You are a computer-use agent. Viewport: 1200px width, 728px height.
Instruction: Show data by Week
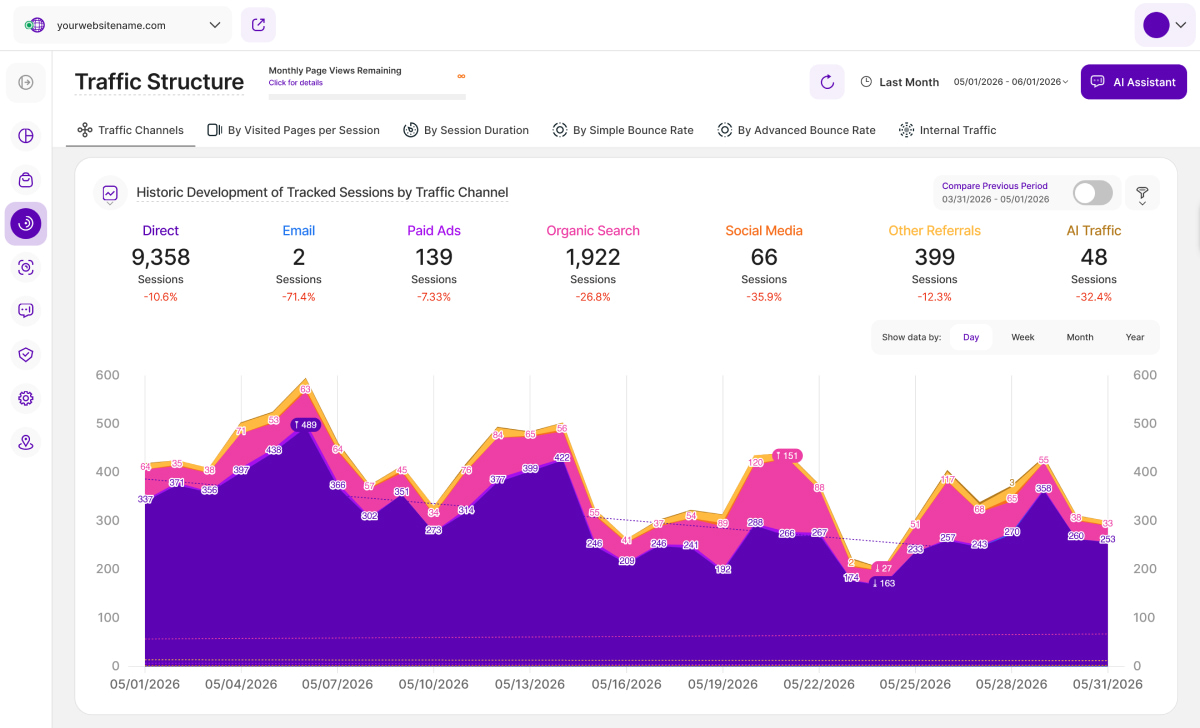click(1022, 337)
